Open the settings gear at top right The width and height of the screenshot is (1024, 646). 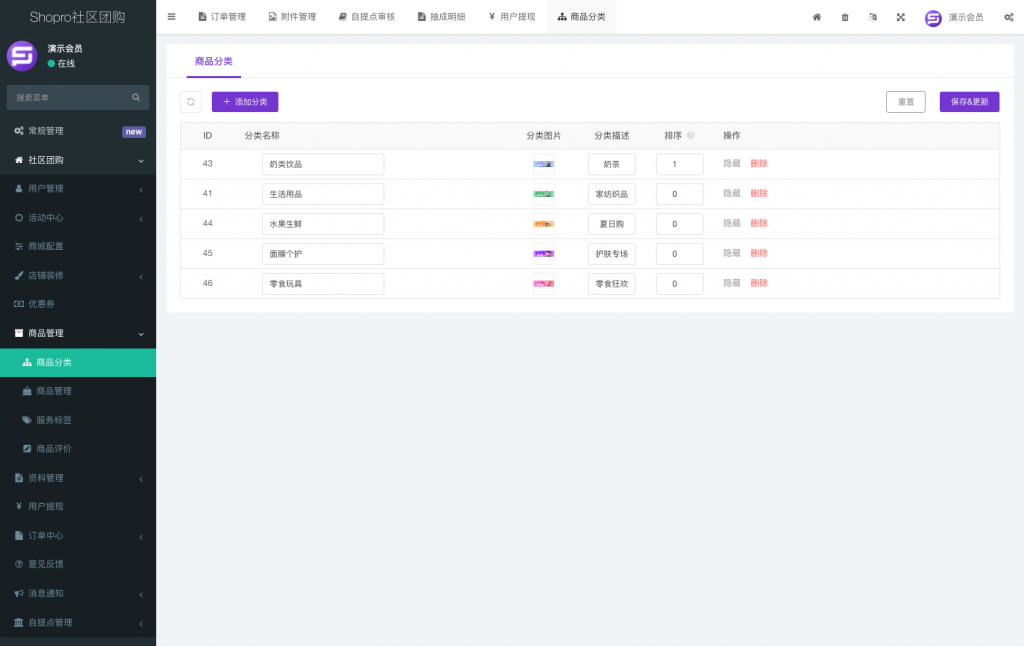click(1010, 17)
